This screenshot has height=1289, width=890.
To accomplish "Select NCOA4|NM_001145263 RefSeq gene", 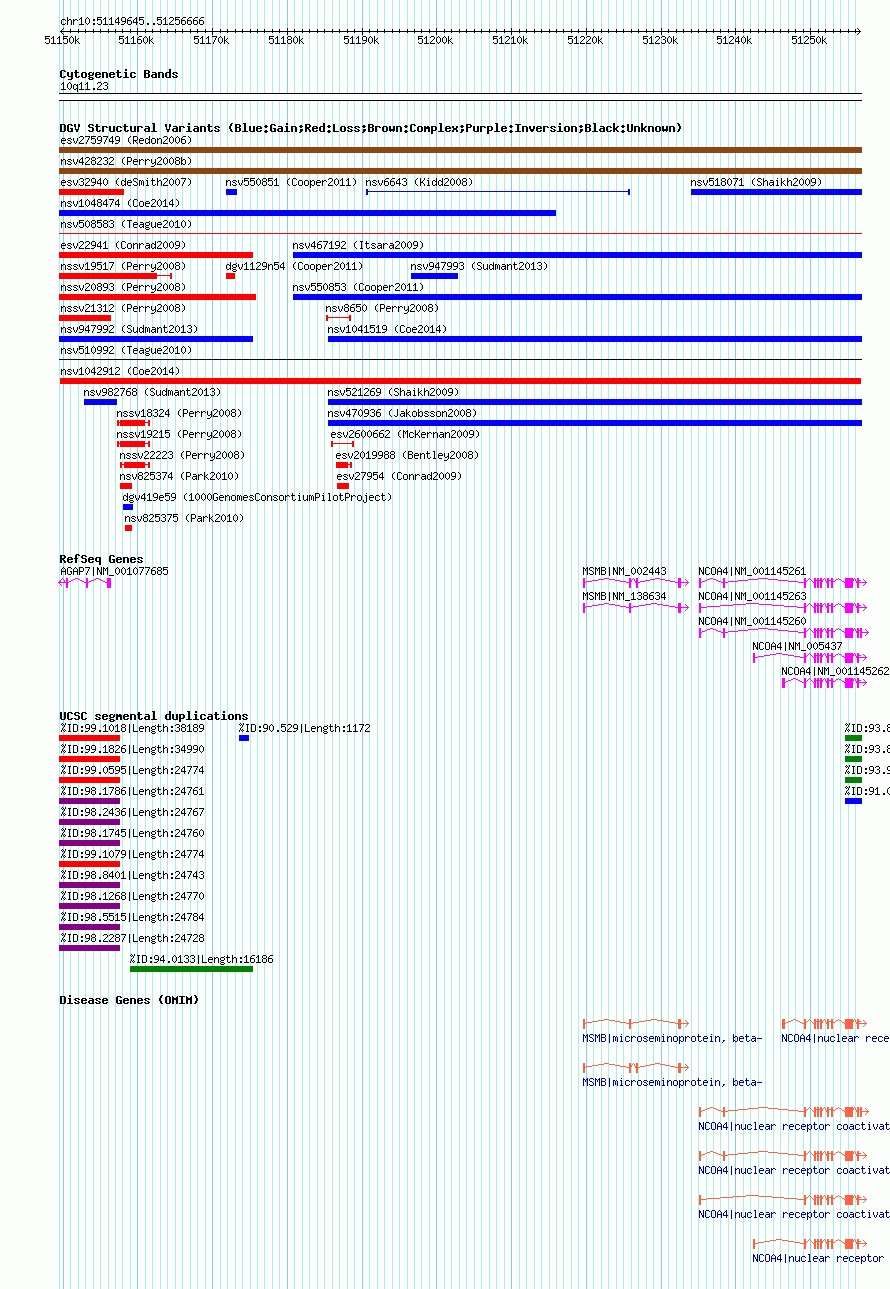I will (x=781, y=606).
